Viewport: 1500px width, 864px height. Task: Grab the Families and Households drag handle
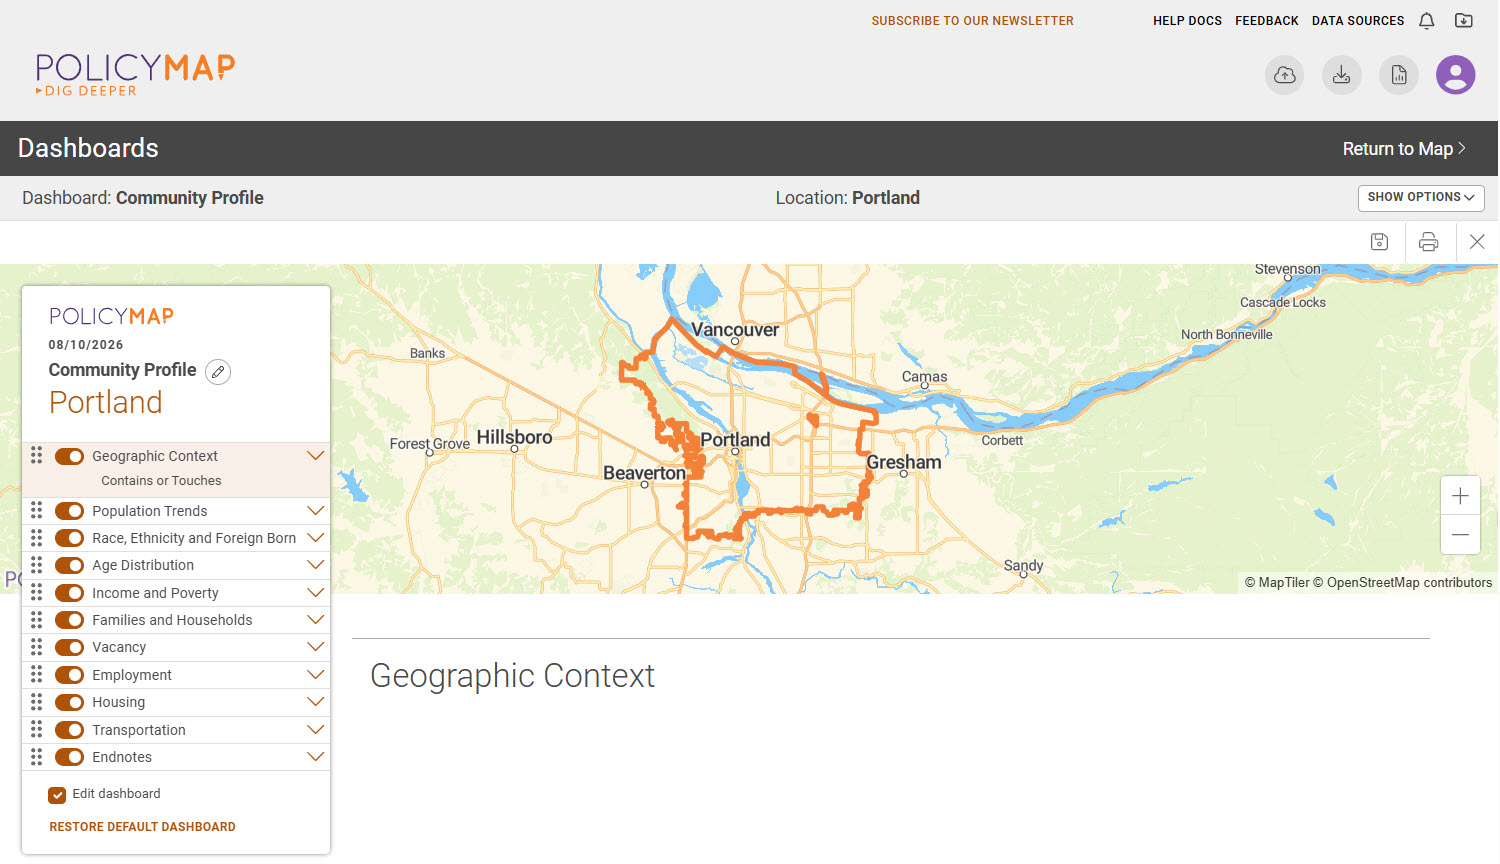[37, 620]
